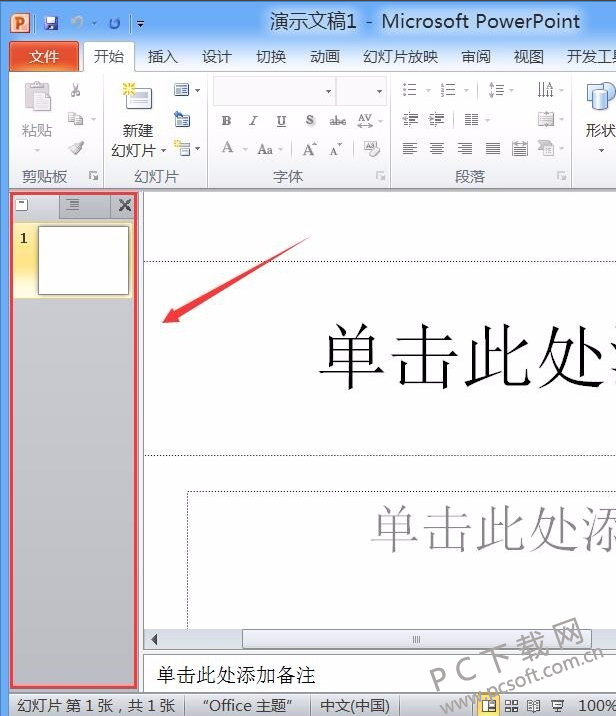Image resolution: width=616 pixels, height=716 pixels.
Task: Open the 字体 dialog launcher
Action: tap(380, 176)
